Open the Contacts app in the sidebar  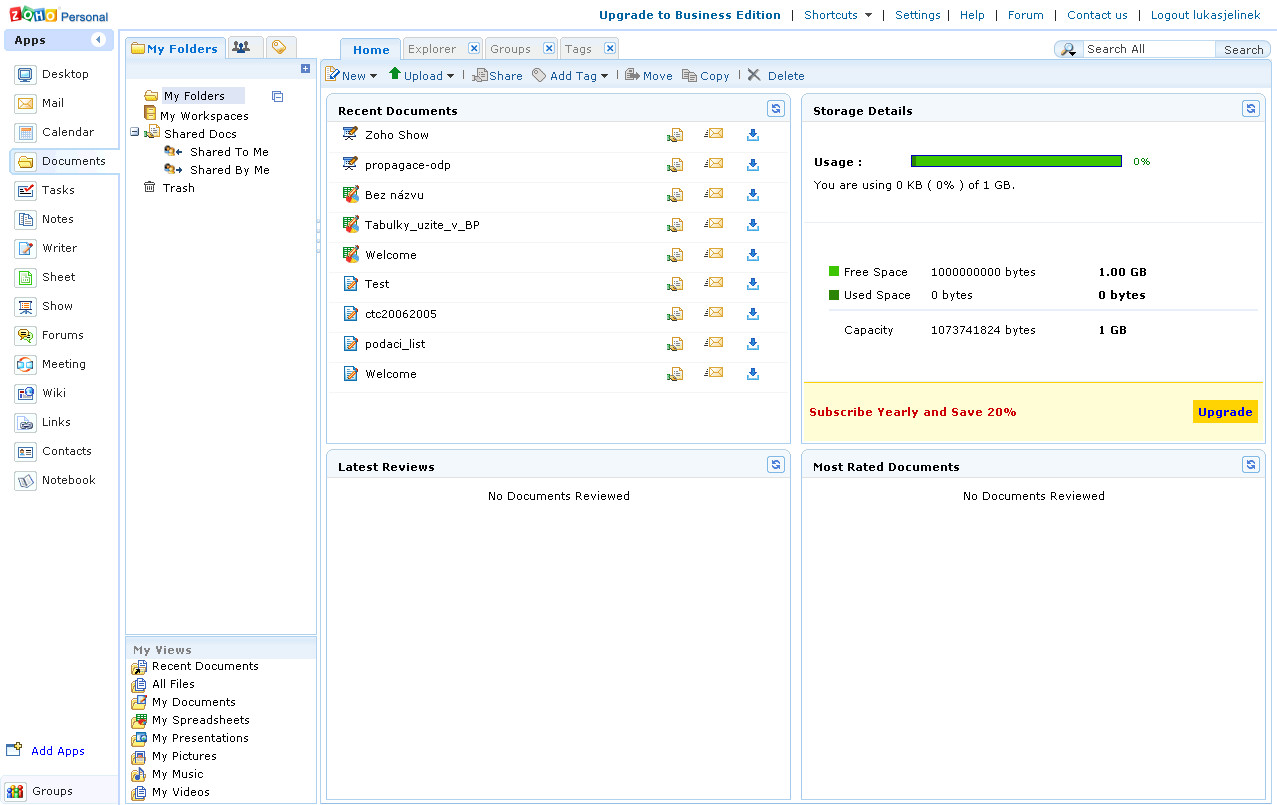[54, 451]
